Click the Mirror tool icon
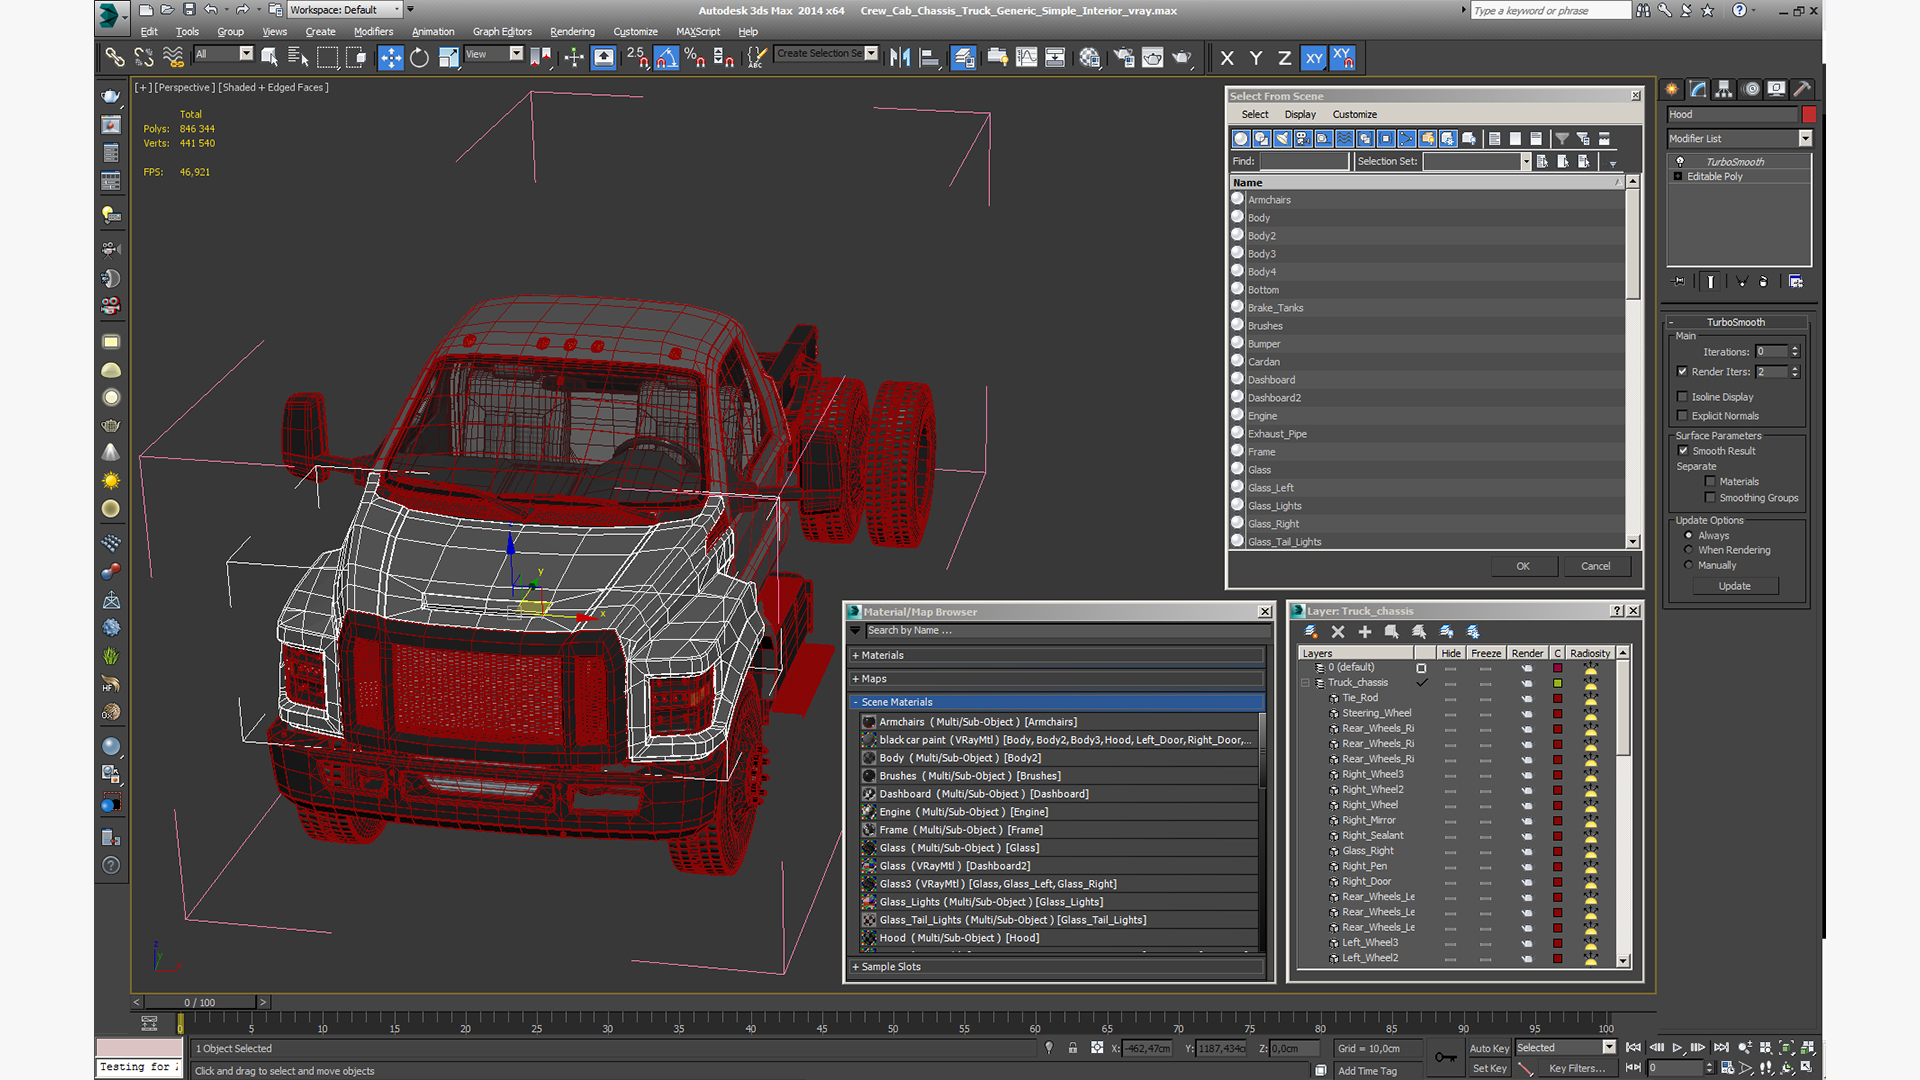Viewport: 1920px width, 1080px height. click(900, 58)
